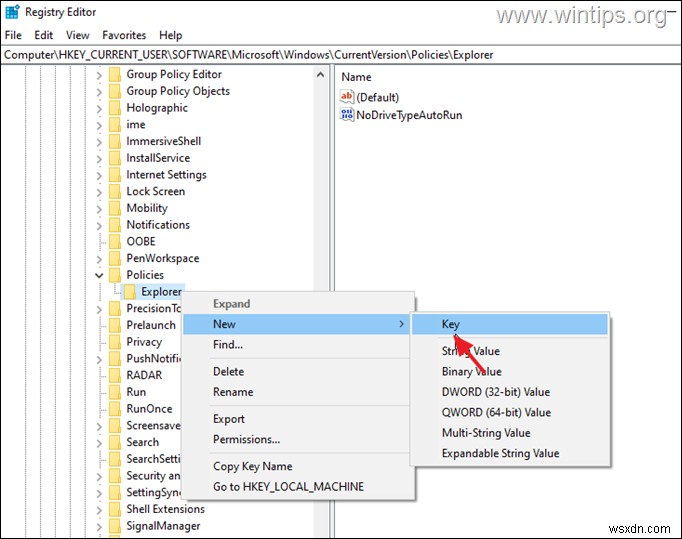682x539 pixels.
Task: Click the Group Policy Objects folder icon
Action: 115,91
